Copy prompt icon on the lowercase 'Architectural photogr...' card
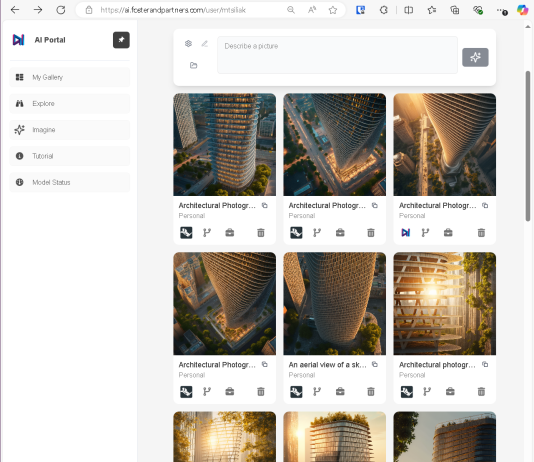 point(485,364)
